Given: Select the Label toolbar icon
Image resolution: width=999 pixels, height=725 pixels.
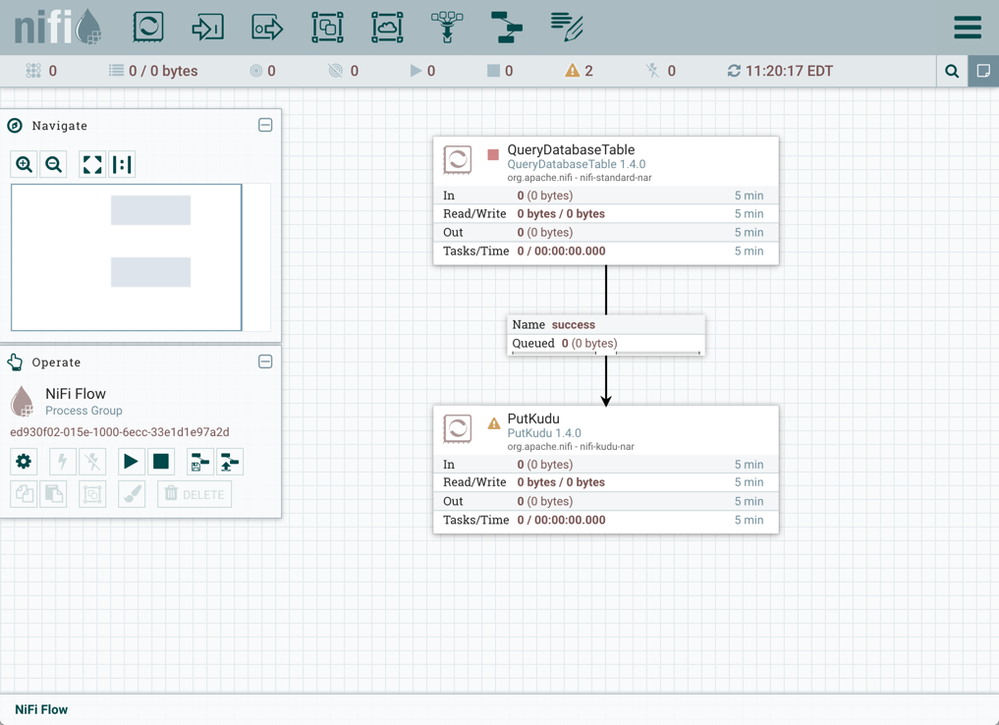Looking at the screenshot, I should [x=567, y=27].
